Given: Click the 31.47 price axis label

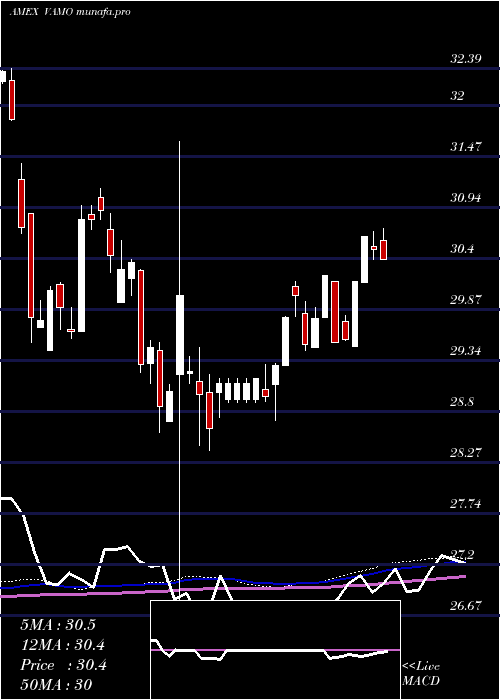Looking at the screenshot, I should tap(466, 146).
